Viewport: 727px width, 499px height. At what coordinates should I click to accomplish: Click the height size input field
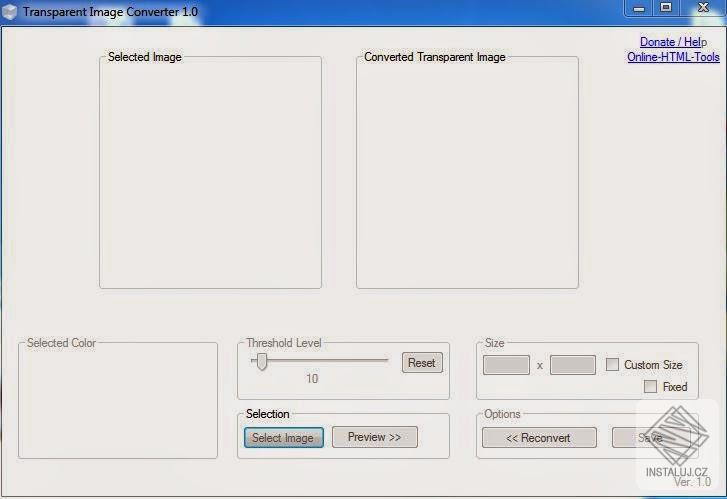pos(573,365)
